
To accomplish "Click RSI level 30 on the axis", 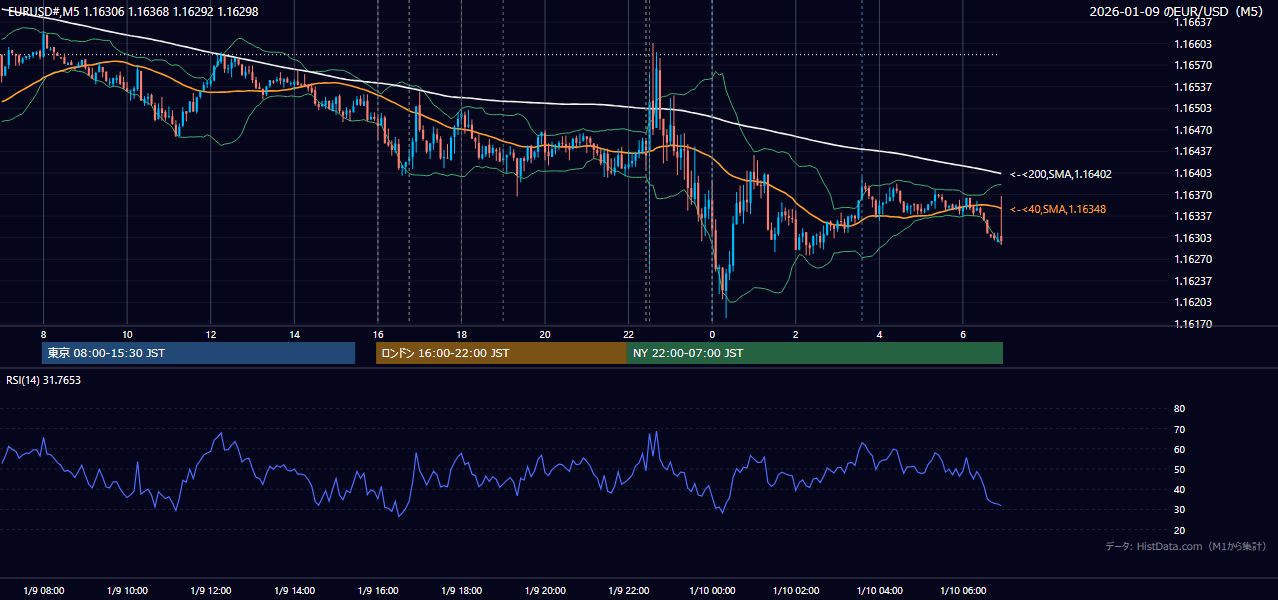I will 1179,510.
